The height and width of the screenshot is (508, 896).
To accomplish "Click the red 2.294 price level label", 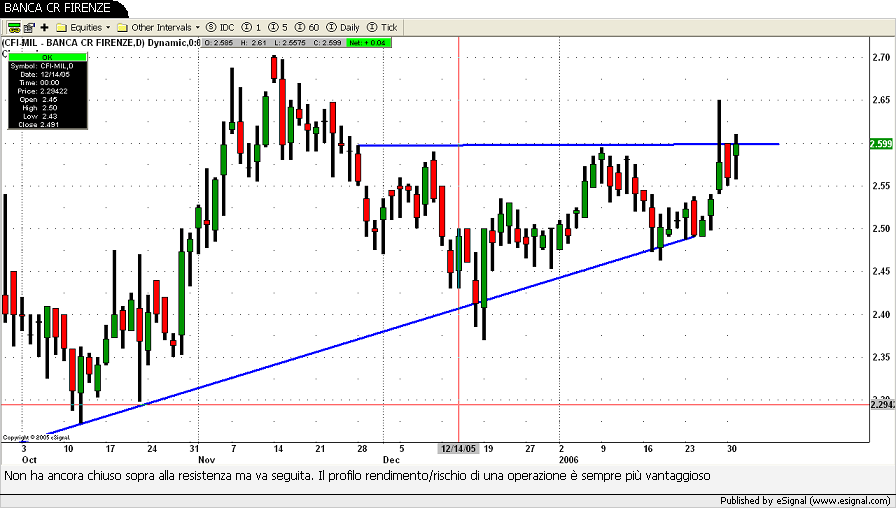I will pyautogui.click(x=881, y=404).
